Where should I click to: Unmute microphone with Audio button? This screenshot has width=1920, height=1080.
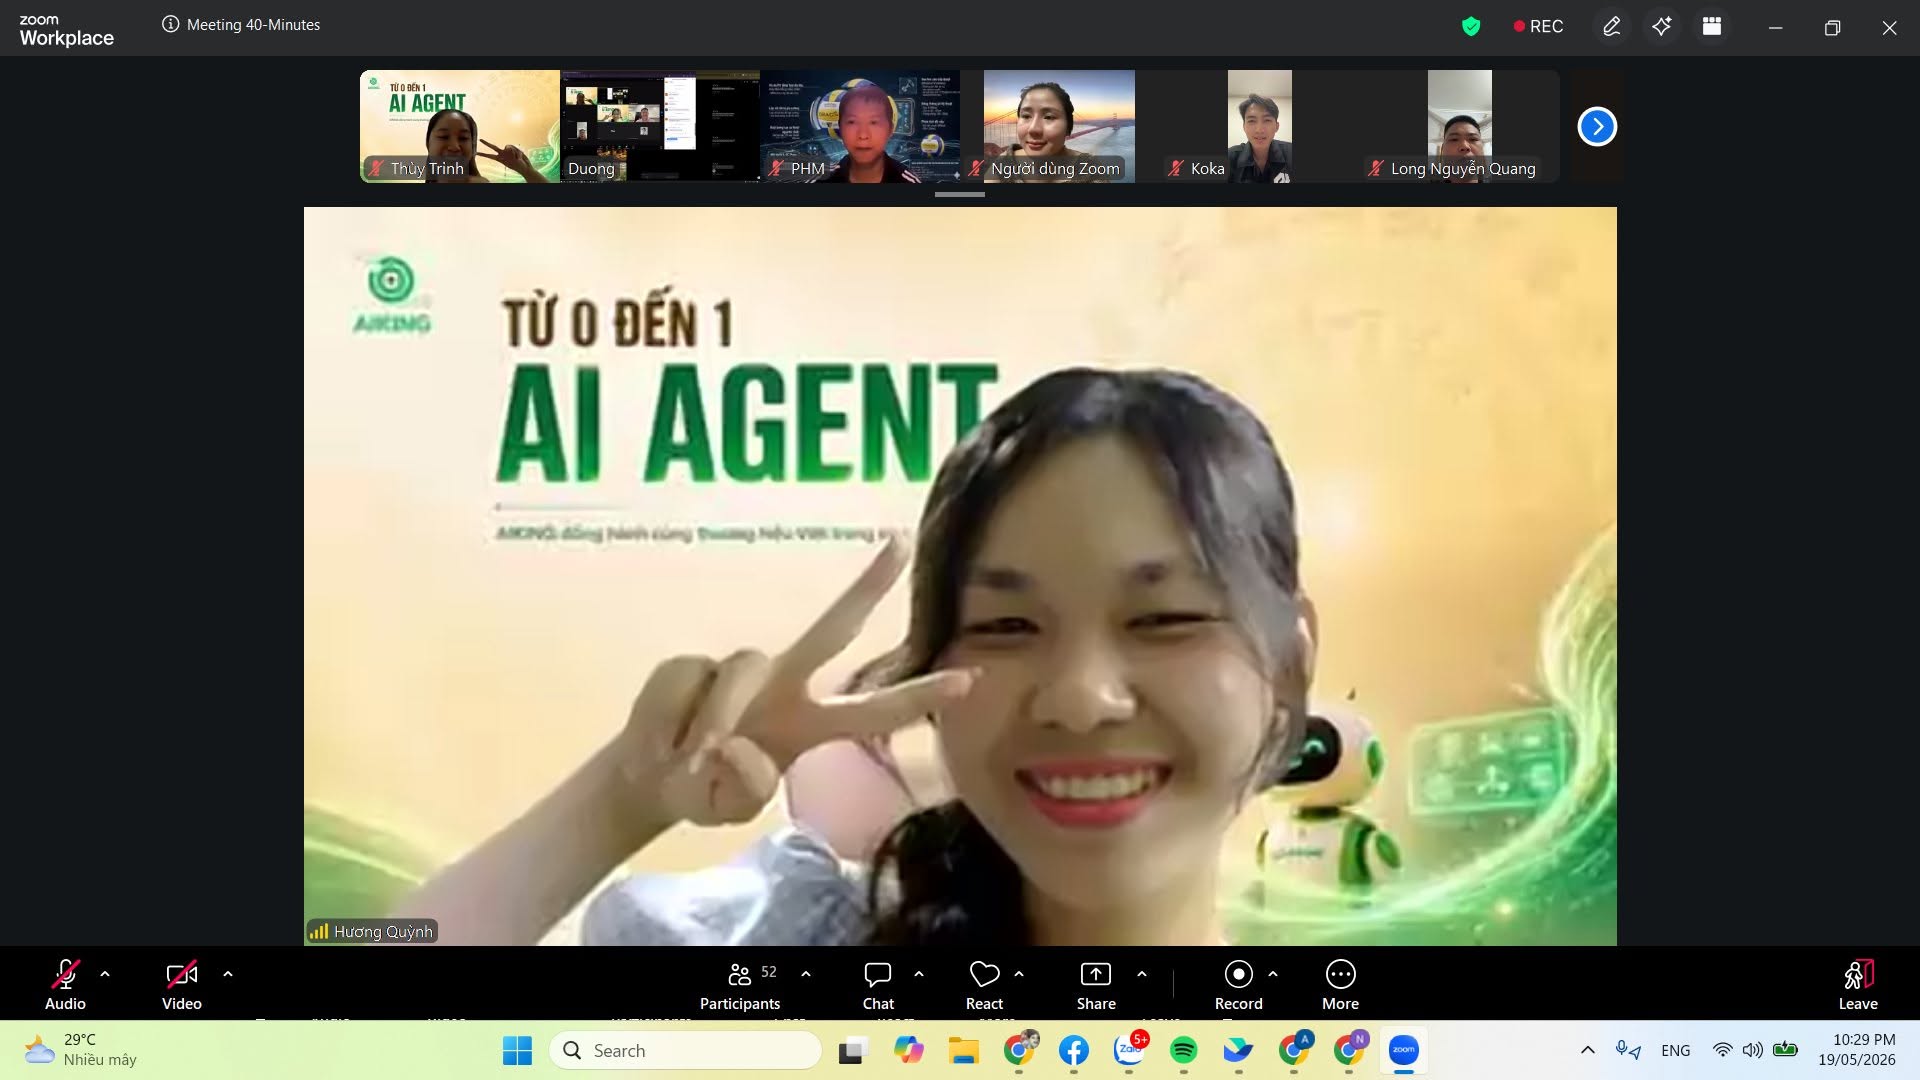click(66, 985)
